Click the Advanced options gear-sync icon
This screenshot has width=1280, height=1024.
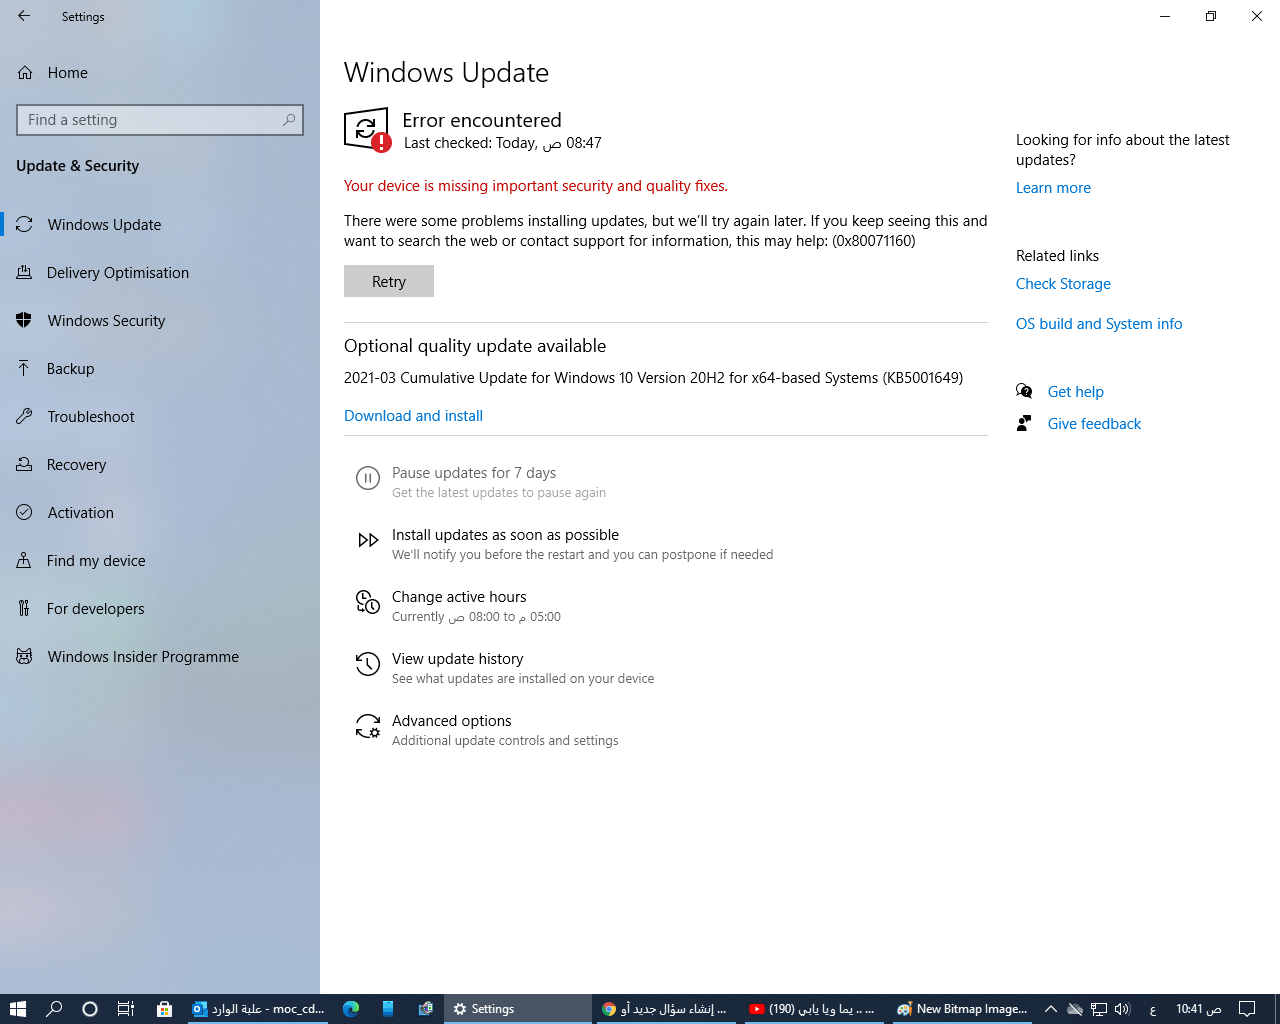(368, 726)
